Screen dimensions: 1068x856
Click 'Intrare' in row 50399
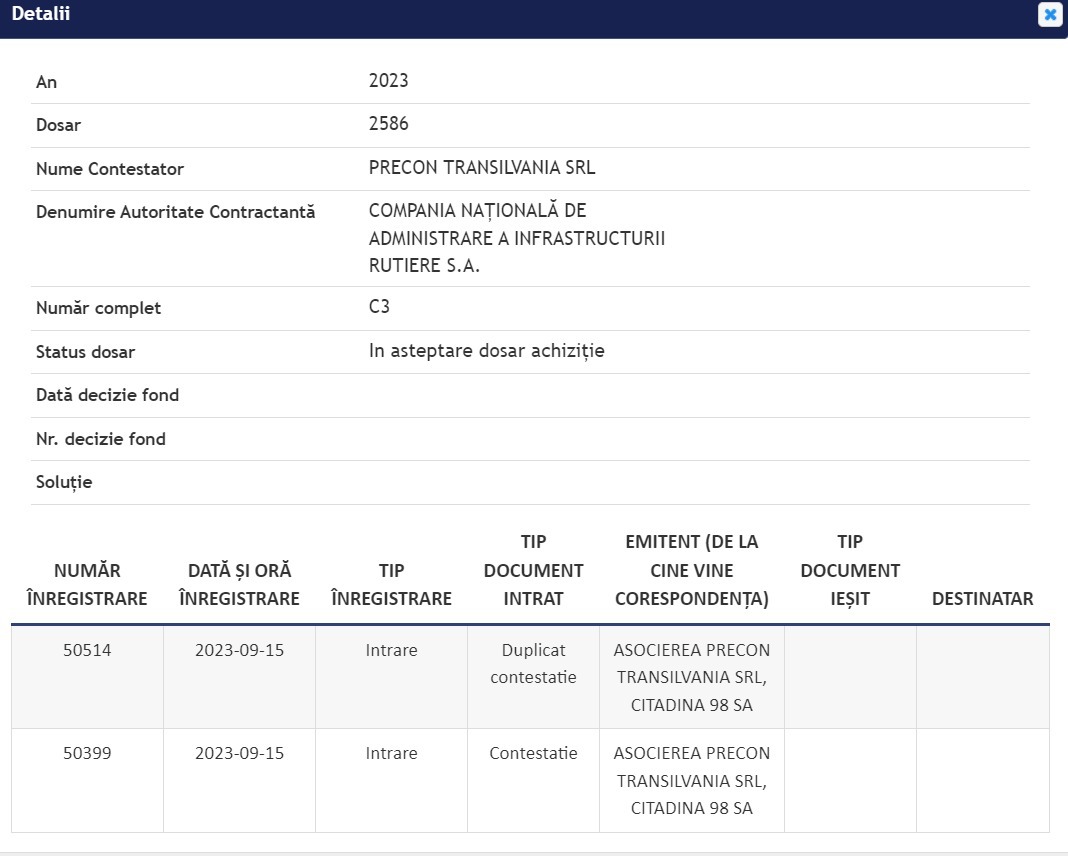(x=392, y=753)
